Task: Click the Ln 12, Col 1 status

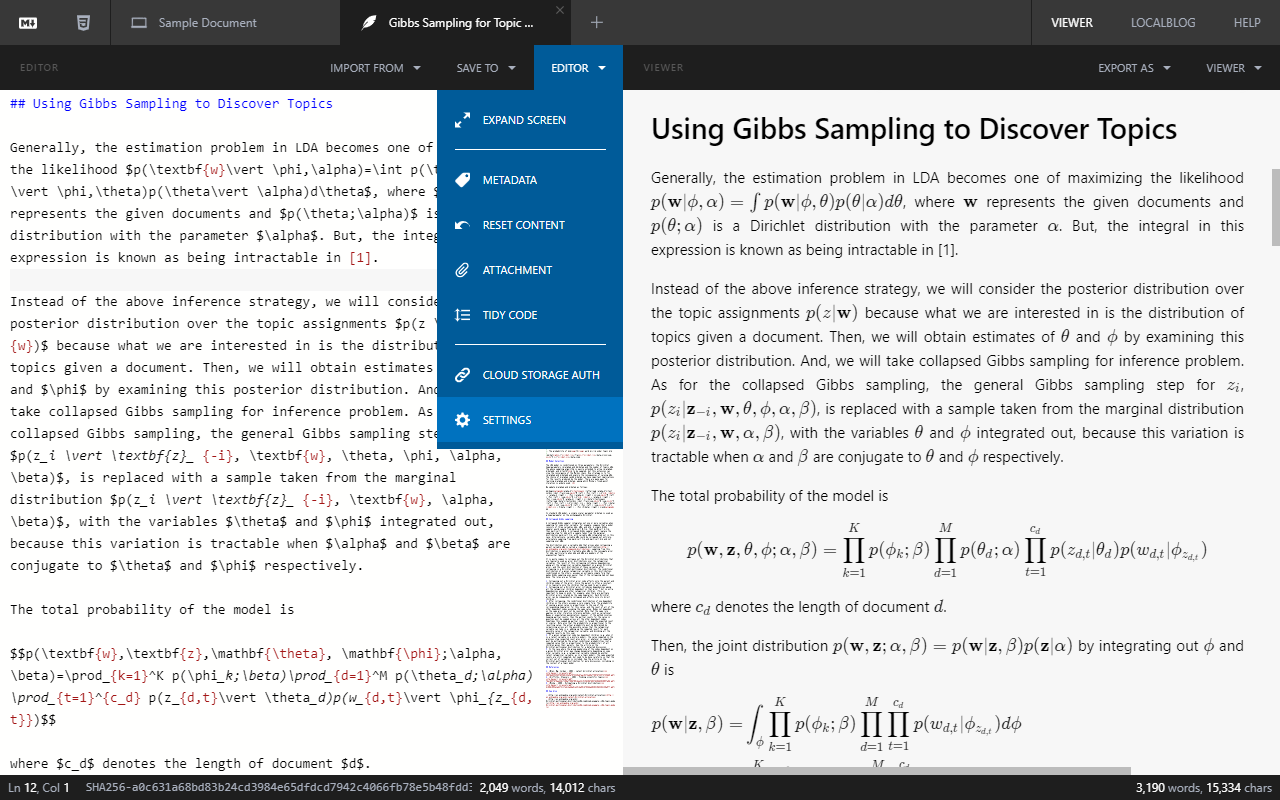Action: [x=38, y=788]
